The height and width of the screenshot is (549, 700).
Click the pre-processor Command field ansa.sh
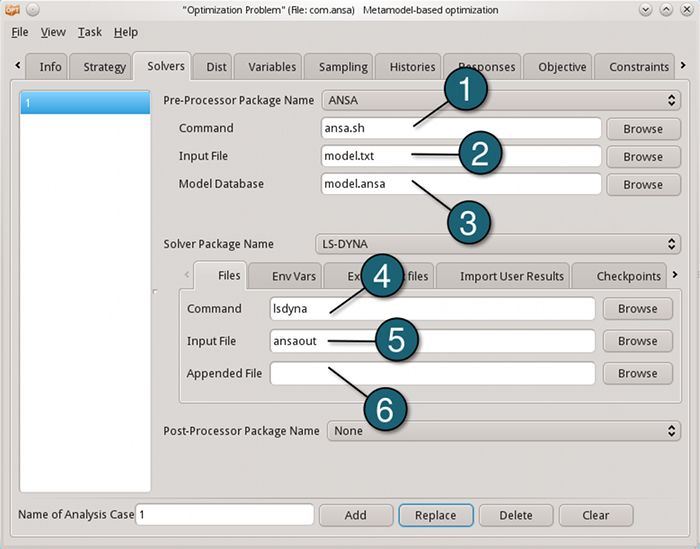(x=461, y=129)
